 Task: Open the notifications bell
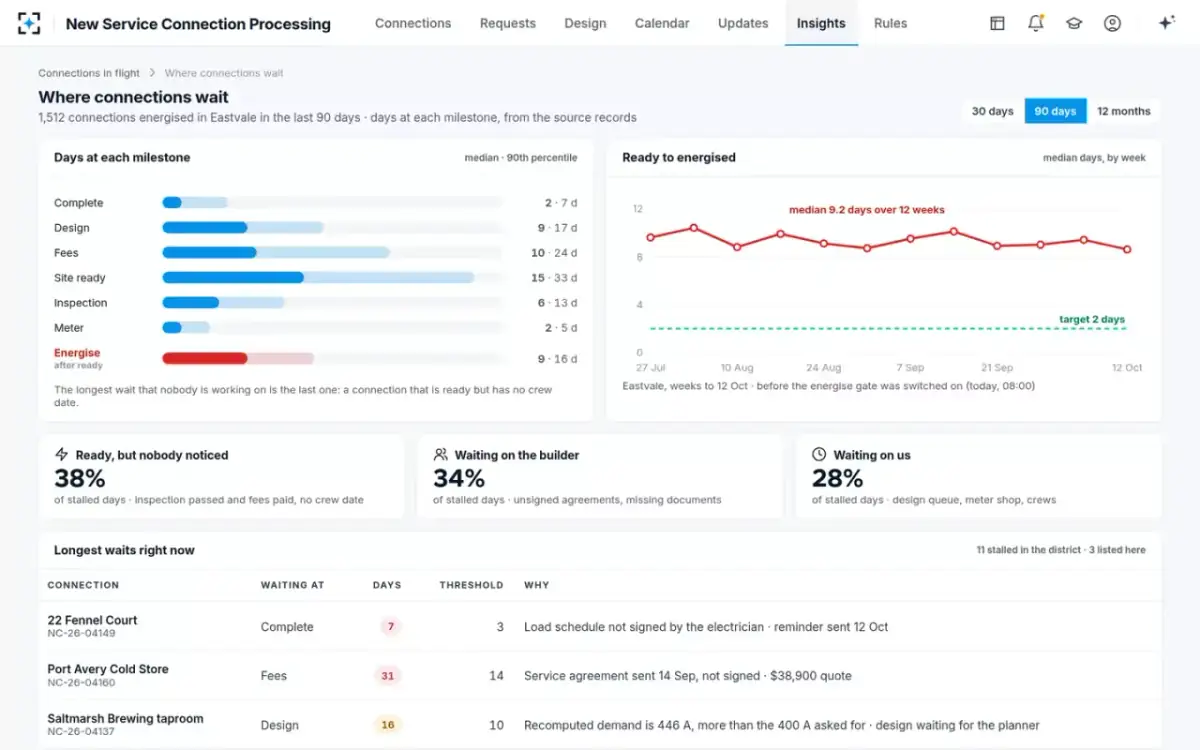(1036, 23)
